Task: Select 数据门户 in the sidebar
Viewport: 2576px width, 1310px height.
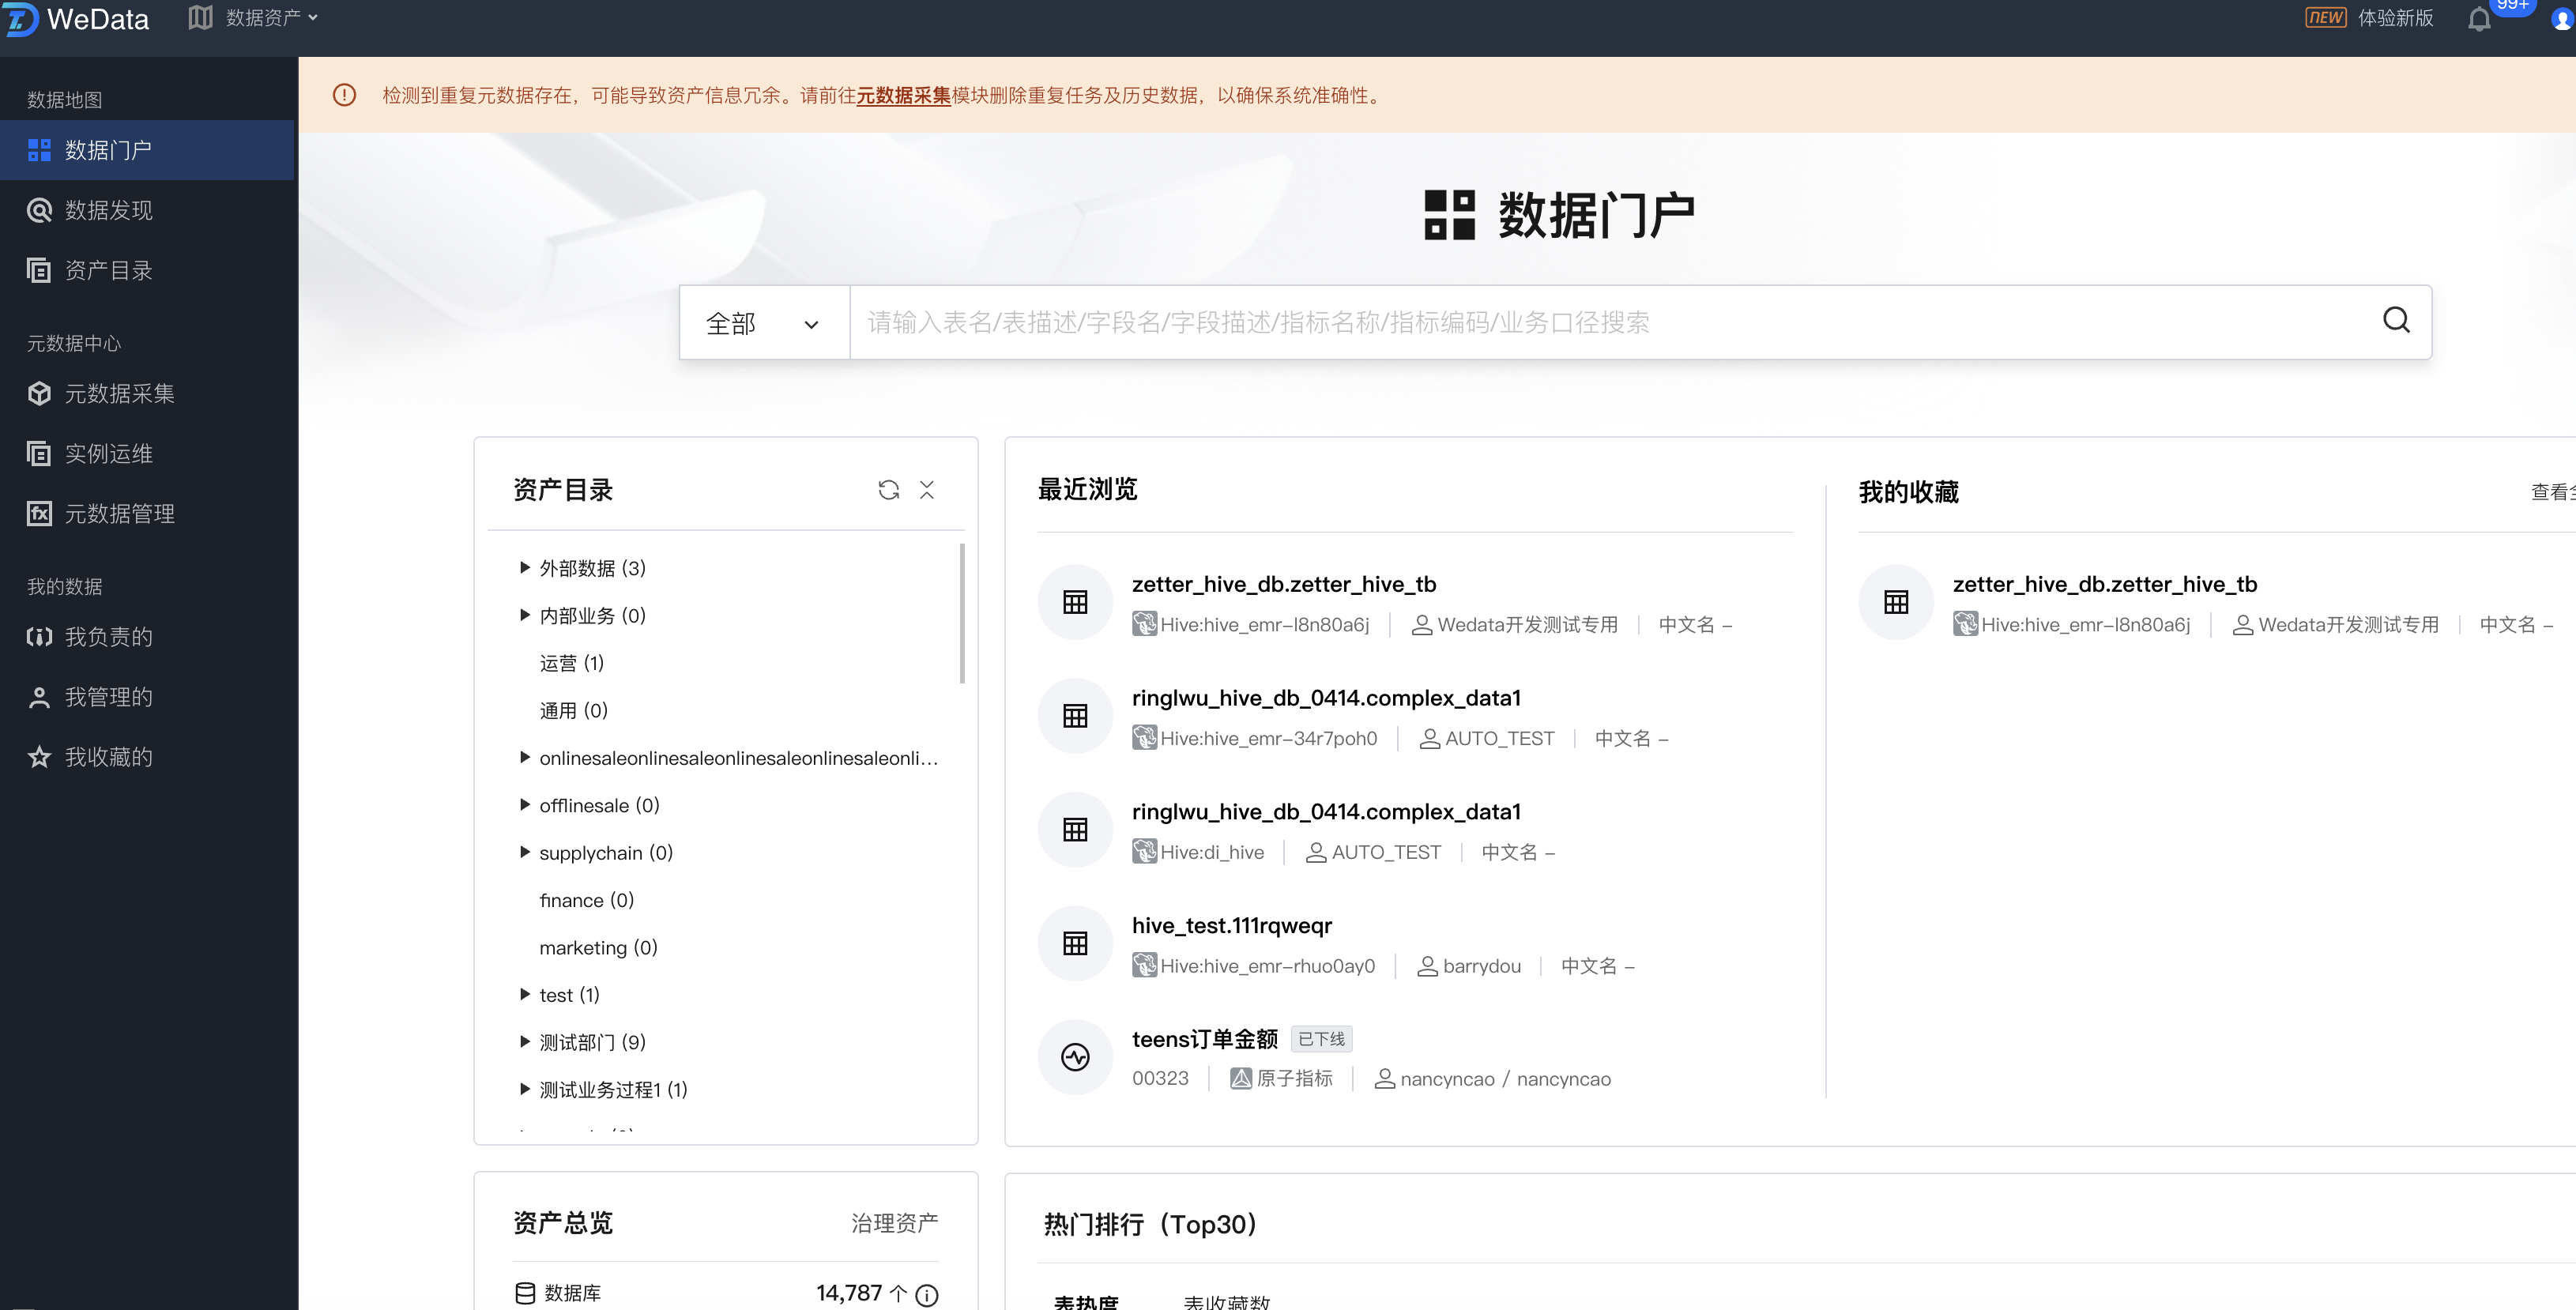Action: (x=147, y=150)
